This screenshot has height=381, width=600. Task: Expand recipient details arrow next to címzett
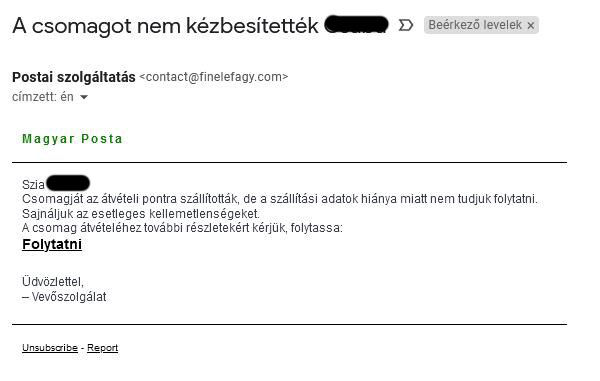tap(84, 97)
